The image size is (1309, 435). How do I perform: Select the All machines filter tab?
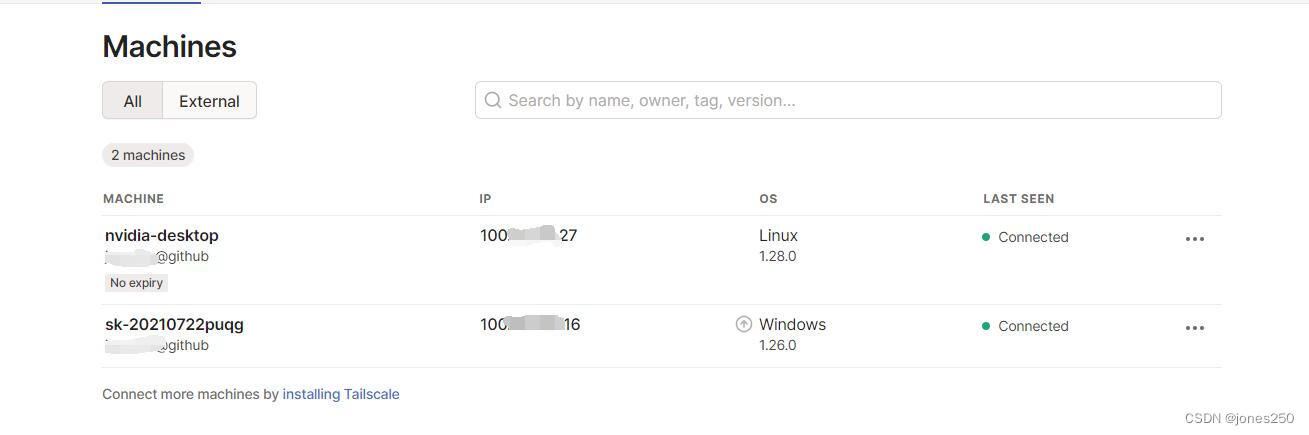click(133, 101)
